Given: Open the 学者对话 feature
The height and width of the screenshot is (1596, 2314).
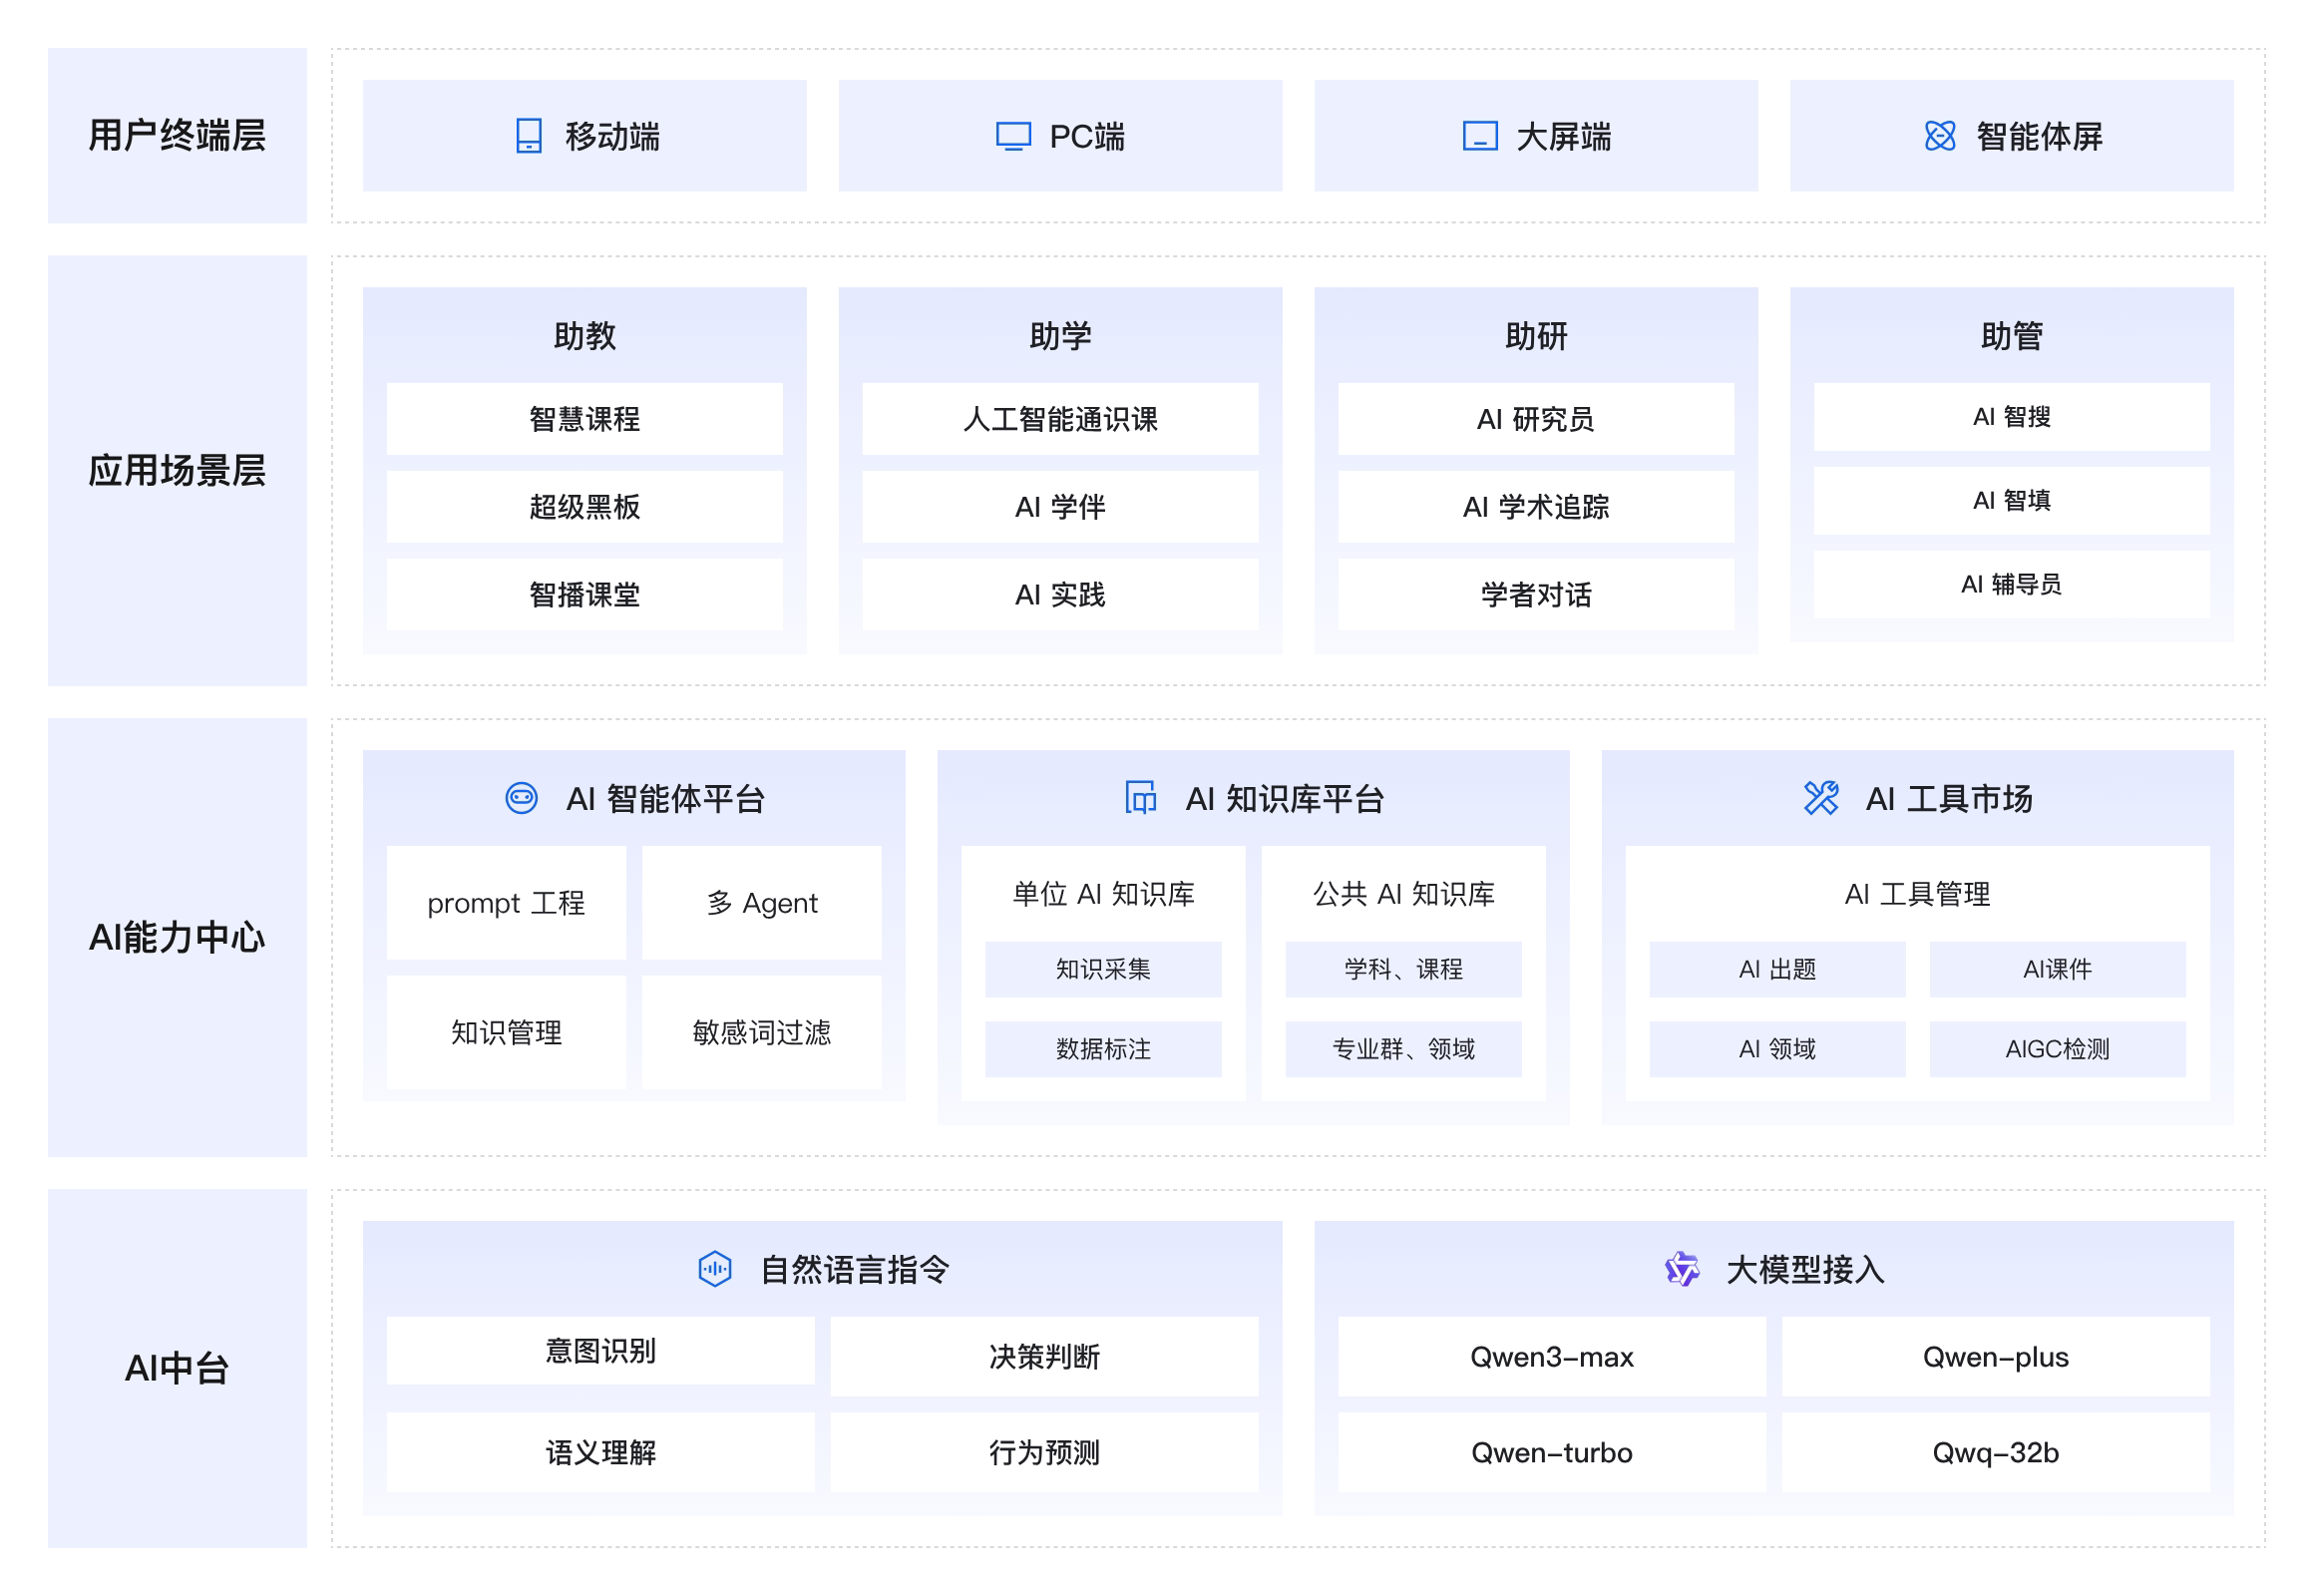Looking at the screenshot, I should pos(1535,594).
